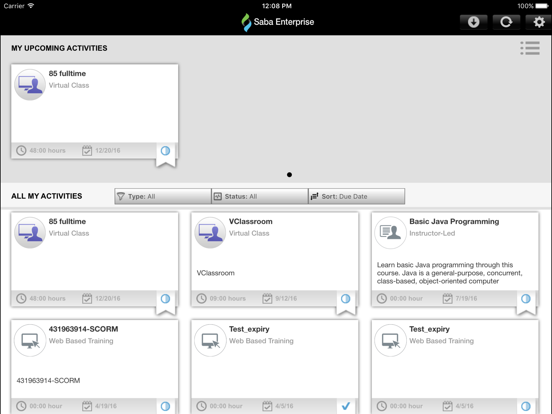Switch to list view icon
Screen dimensions: 552x414
(x=530, y=48)
